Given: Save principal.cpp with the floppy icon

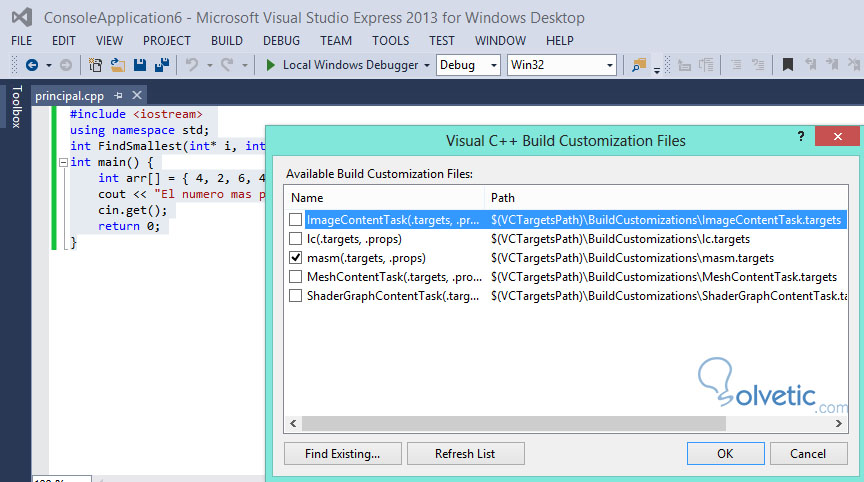Looking at the screenshot, I should (x=139, y=65).
